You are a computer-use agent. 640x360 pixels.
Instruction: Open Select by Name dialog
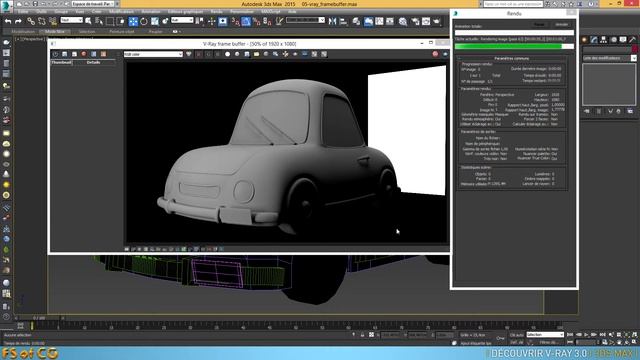99,21
